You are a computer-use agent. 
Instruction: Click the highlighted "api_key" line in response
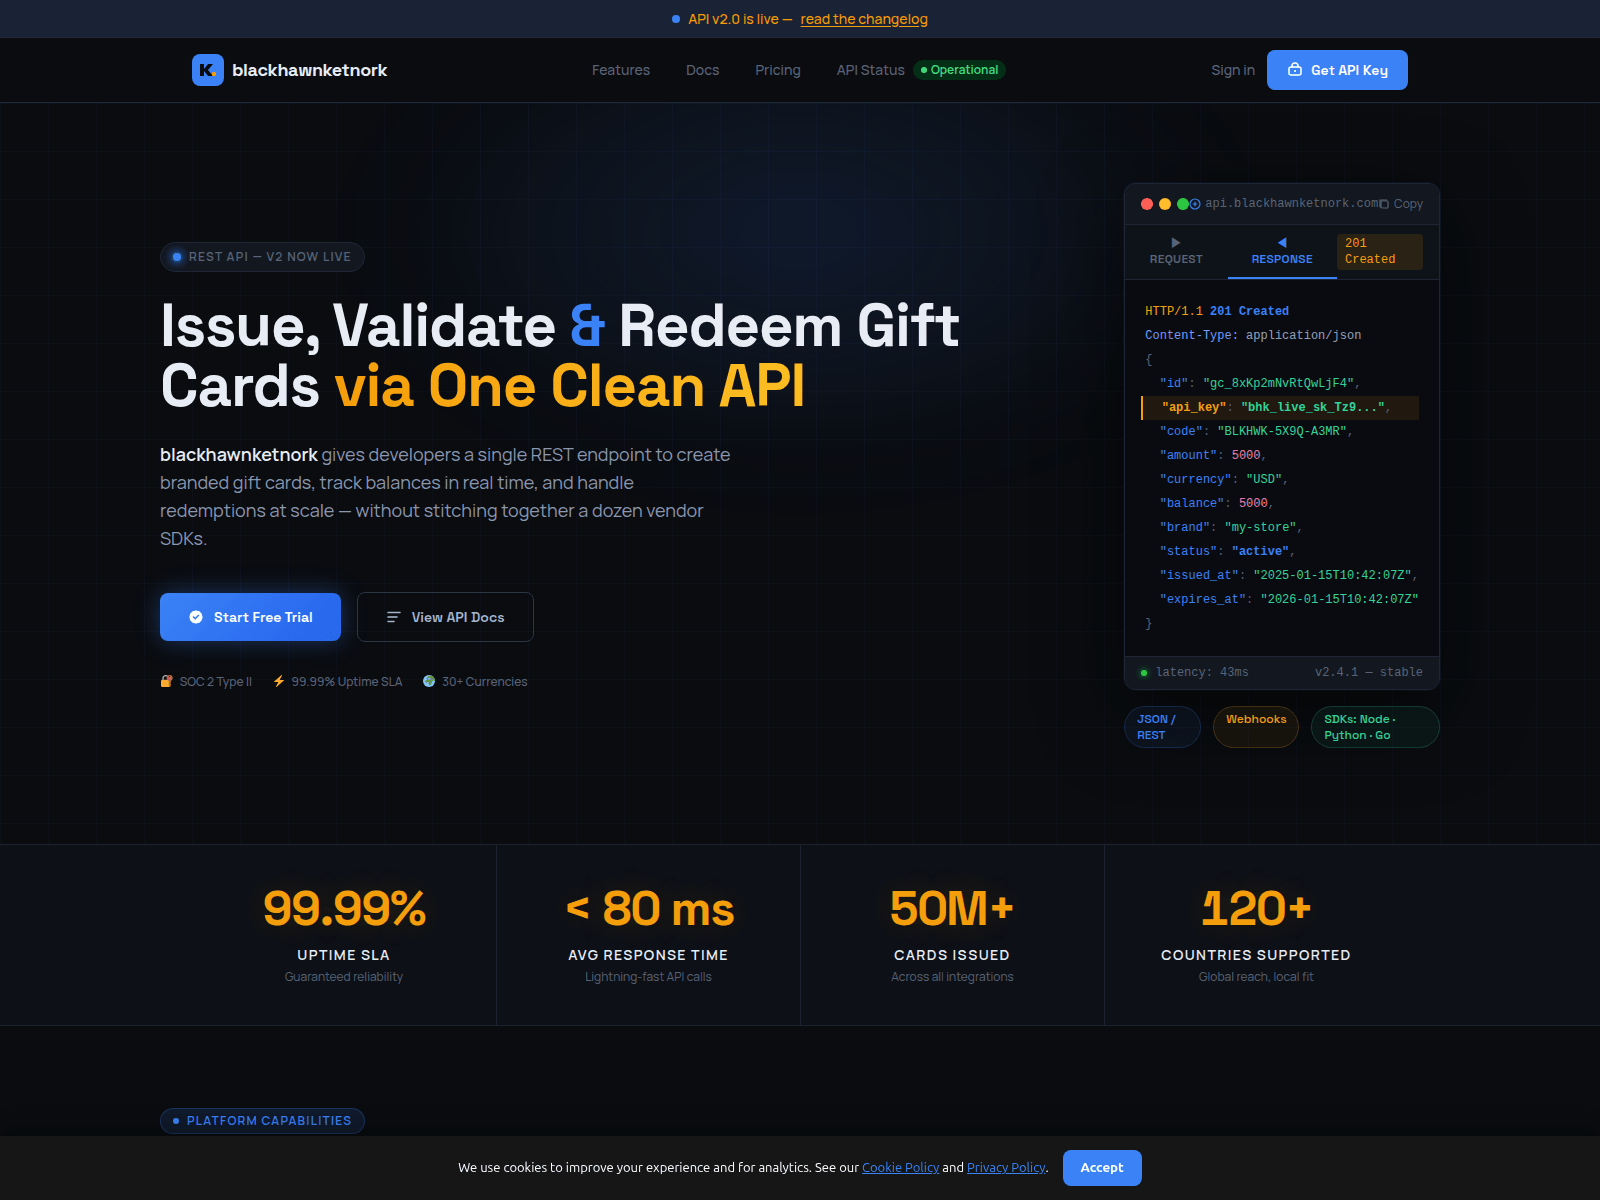(x=1280, y=408)
